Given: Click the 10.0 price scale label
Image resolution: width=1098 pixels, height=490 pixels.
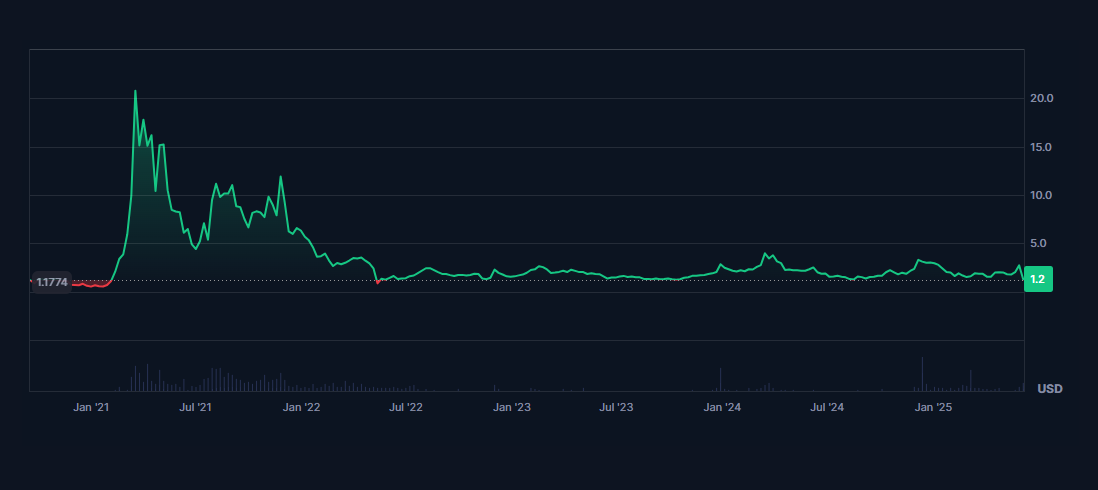Looking at the screenshot, I should 1042,195.
